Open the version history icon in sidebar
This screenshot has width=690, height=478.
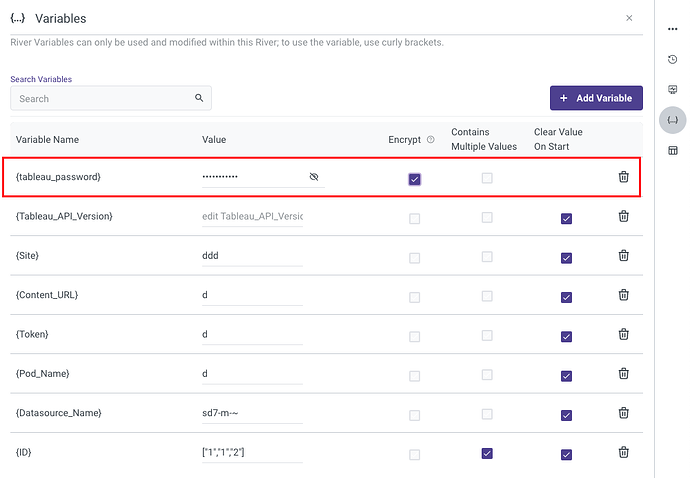(672, 59)
